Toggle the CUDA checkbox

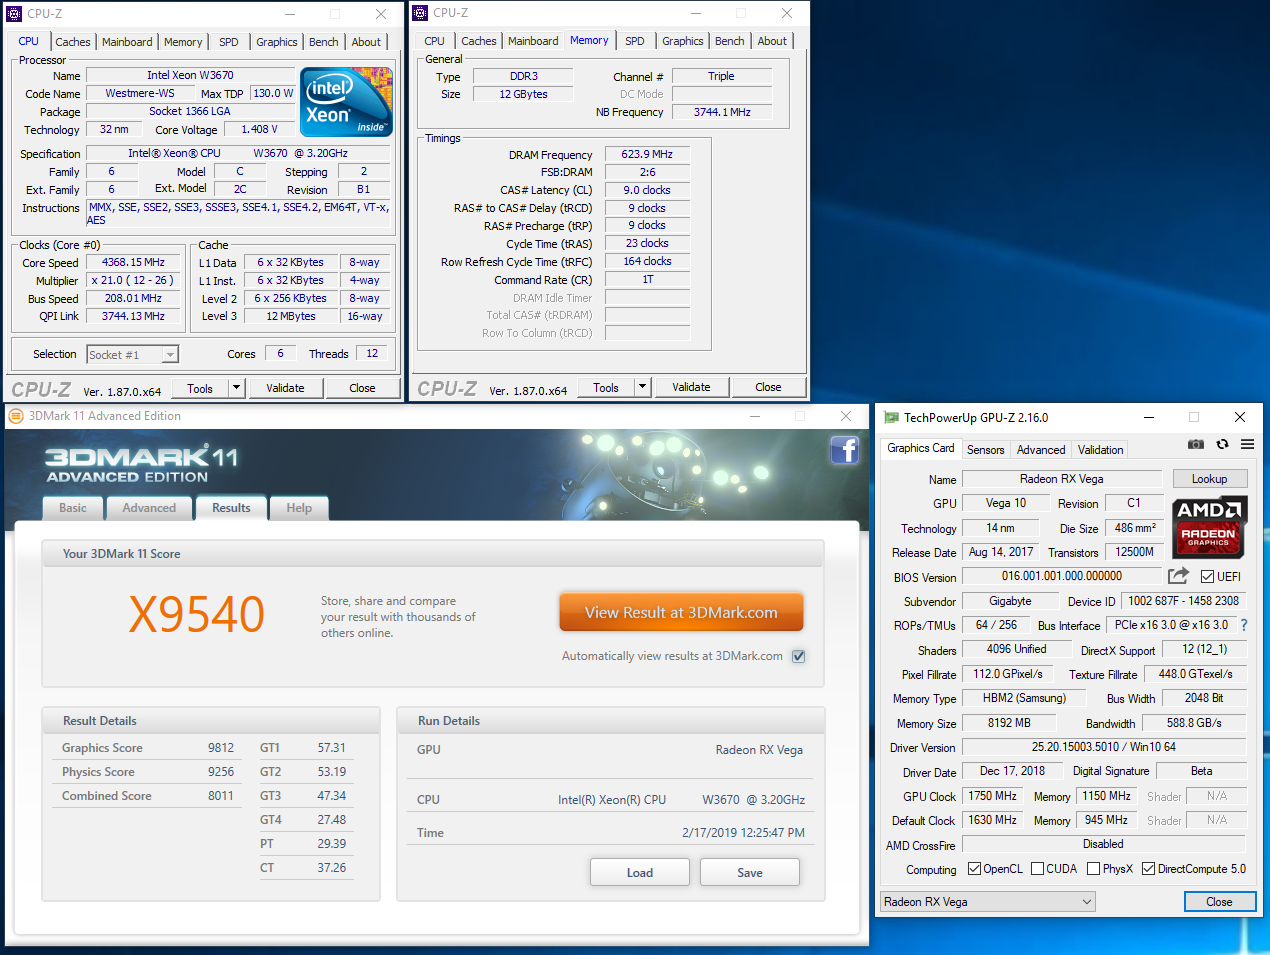[x=1037, y=869]
